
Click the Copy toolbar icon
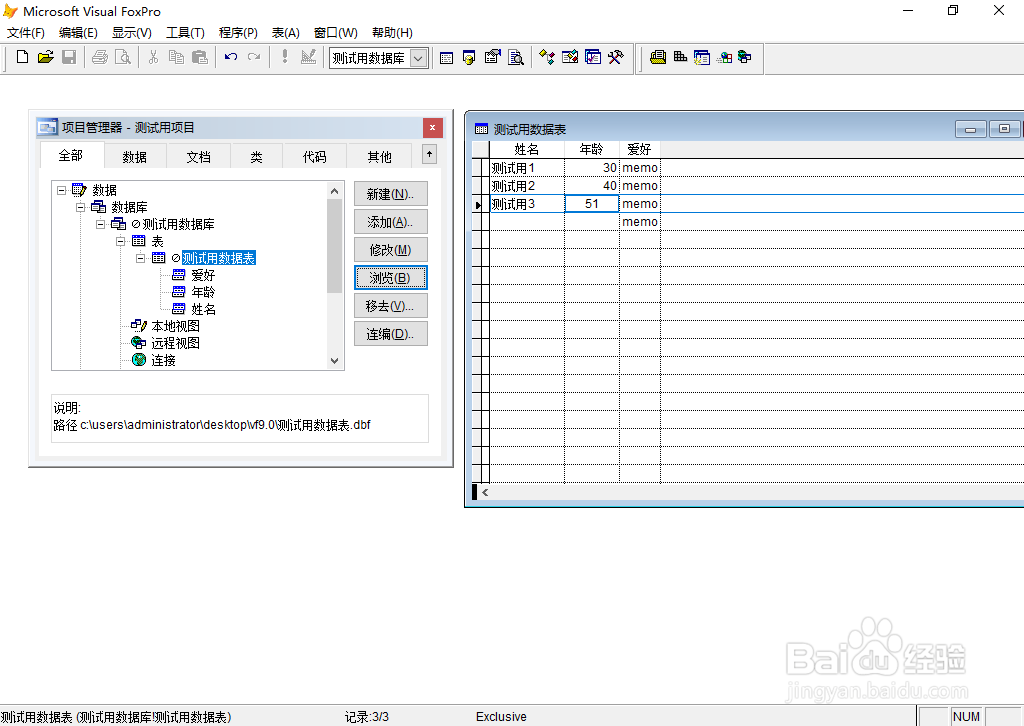pyautogui.click(x=176, y=57)
